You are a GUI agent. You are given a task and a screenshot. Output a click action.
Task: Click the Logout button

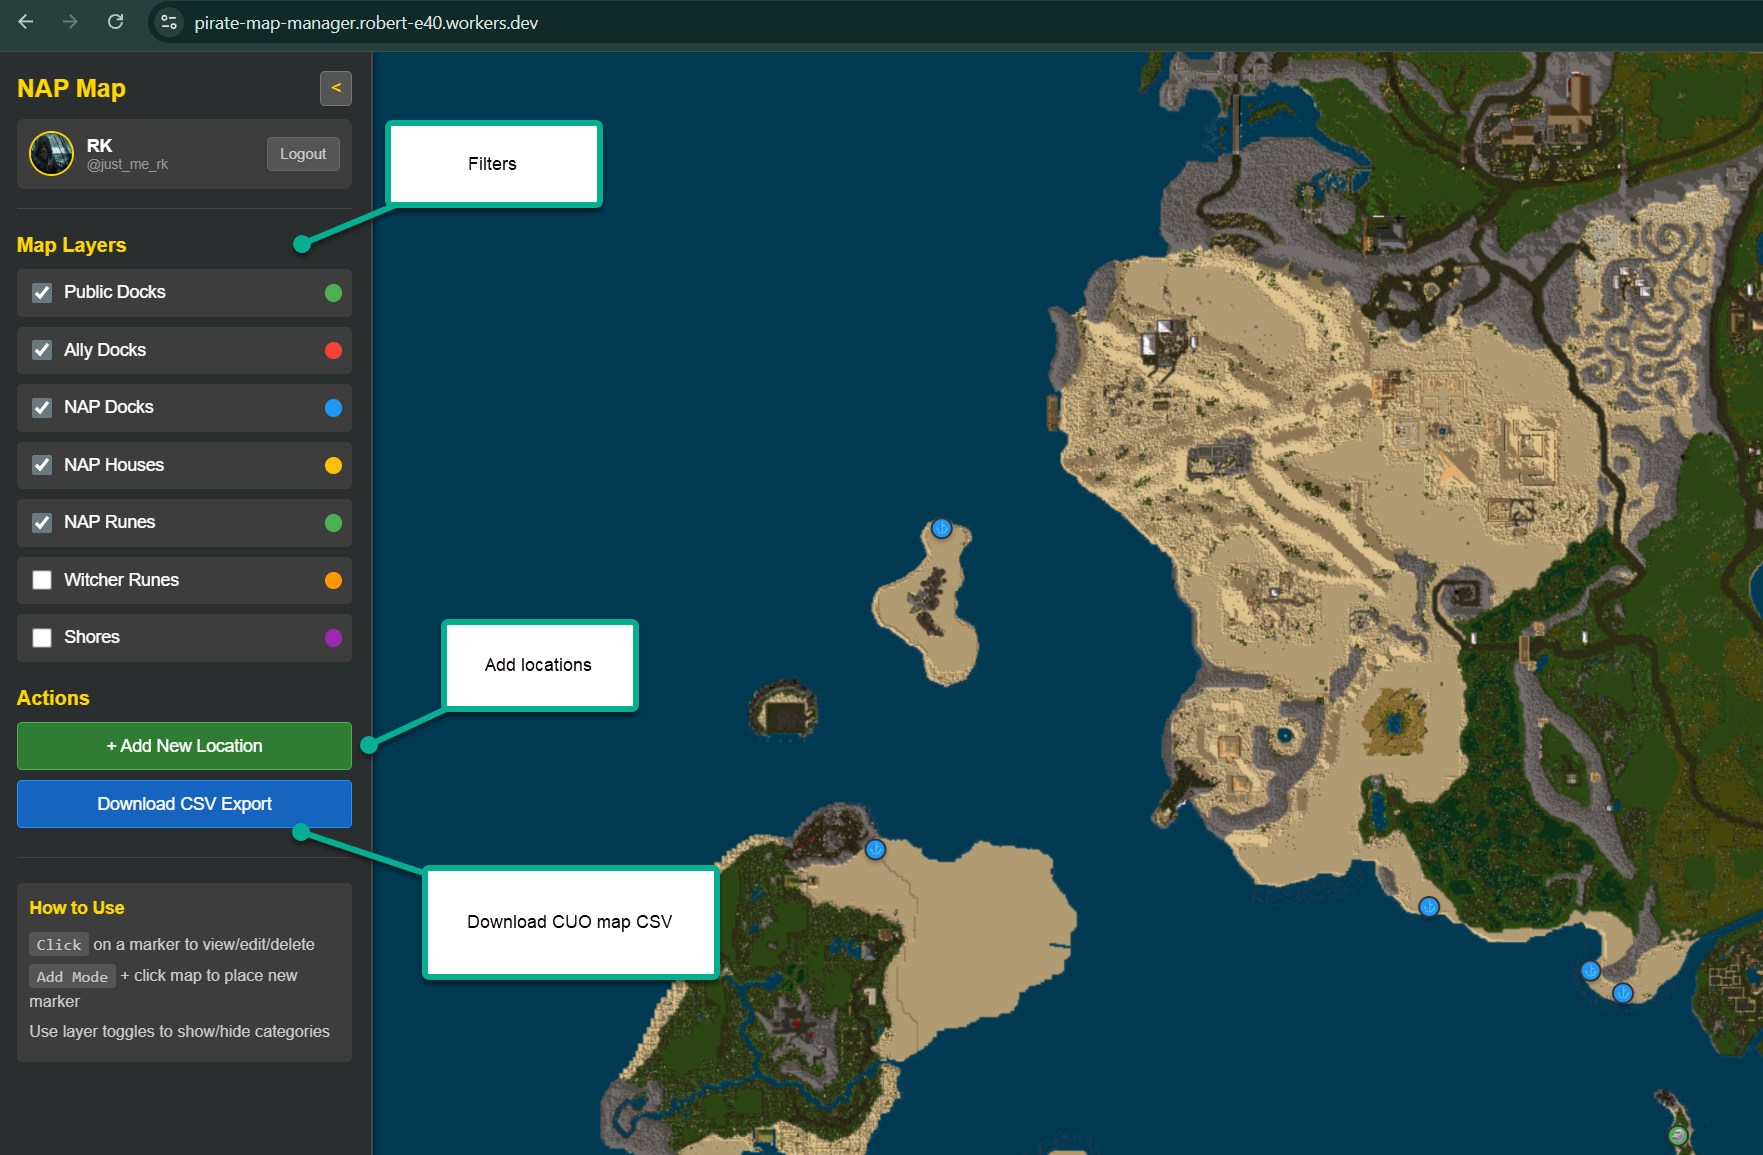303,153
